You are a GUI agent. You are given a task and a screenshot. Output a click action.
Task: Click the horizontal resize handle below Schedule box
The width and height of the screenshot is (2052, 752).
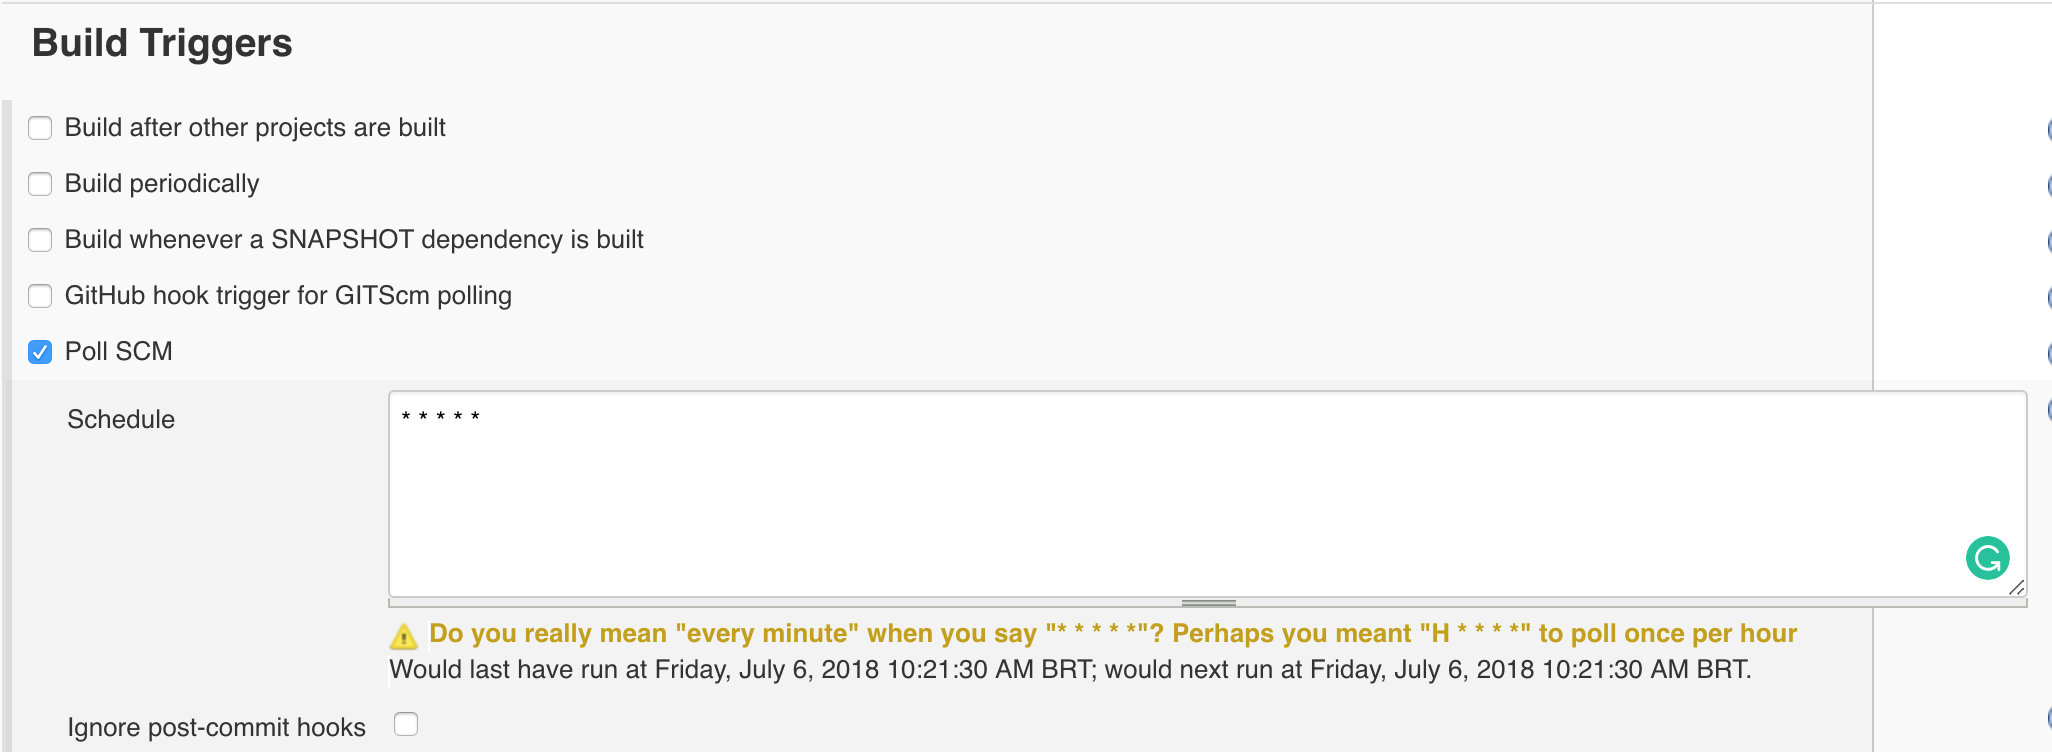pos(1208,603)
